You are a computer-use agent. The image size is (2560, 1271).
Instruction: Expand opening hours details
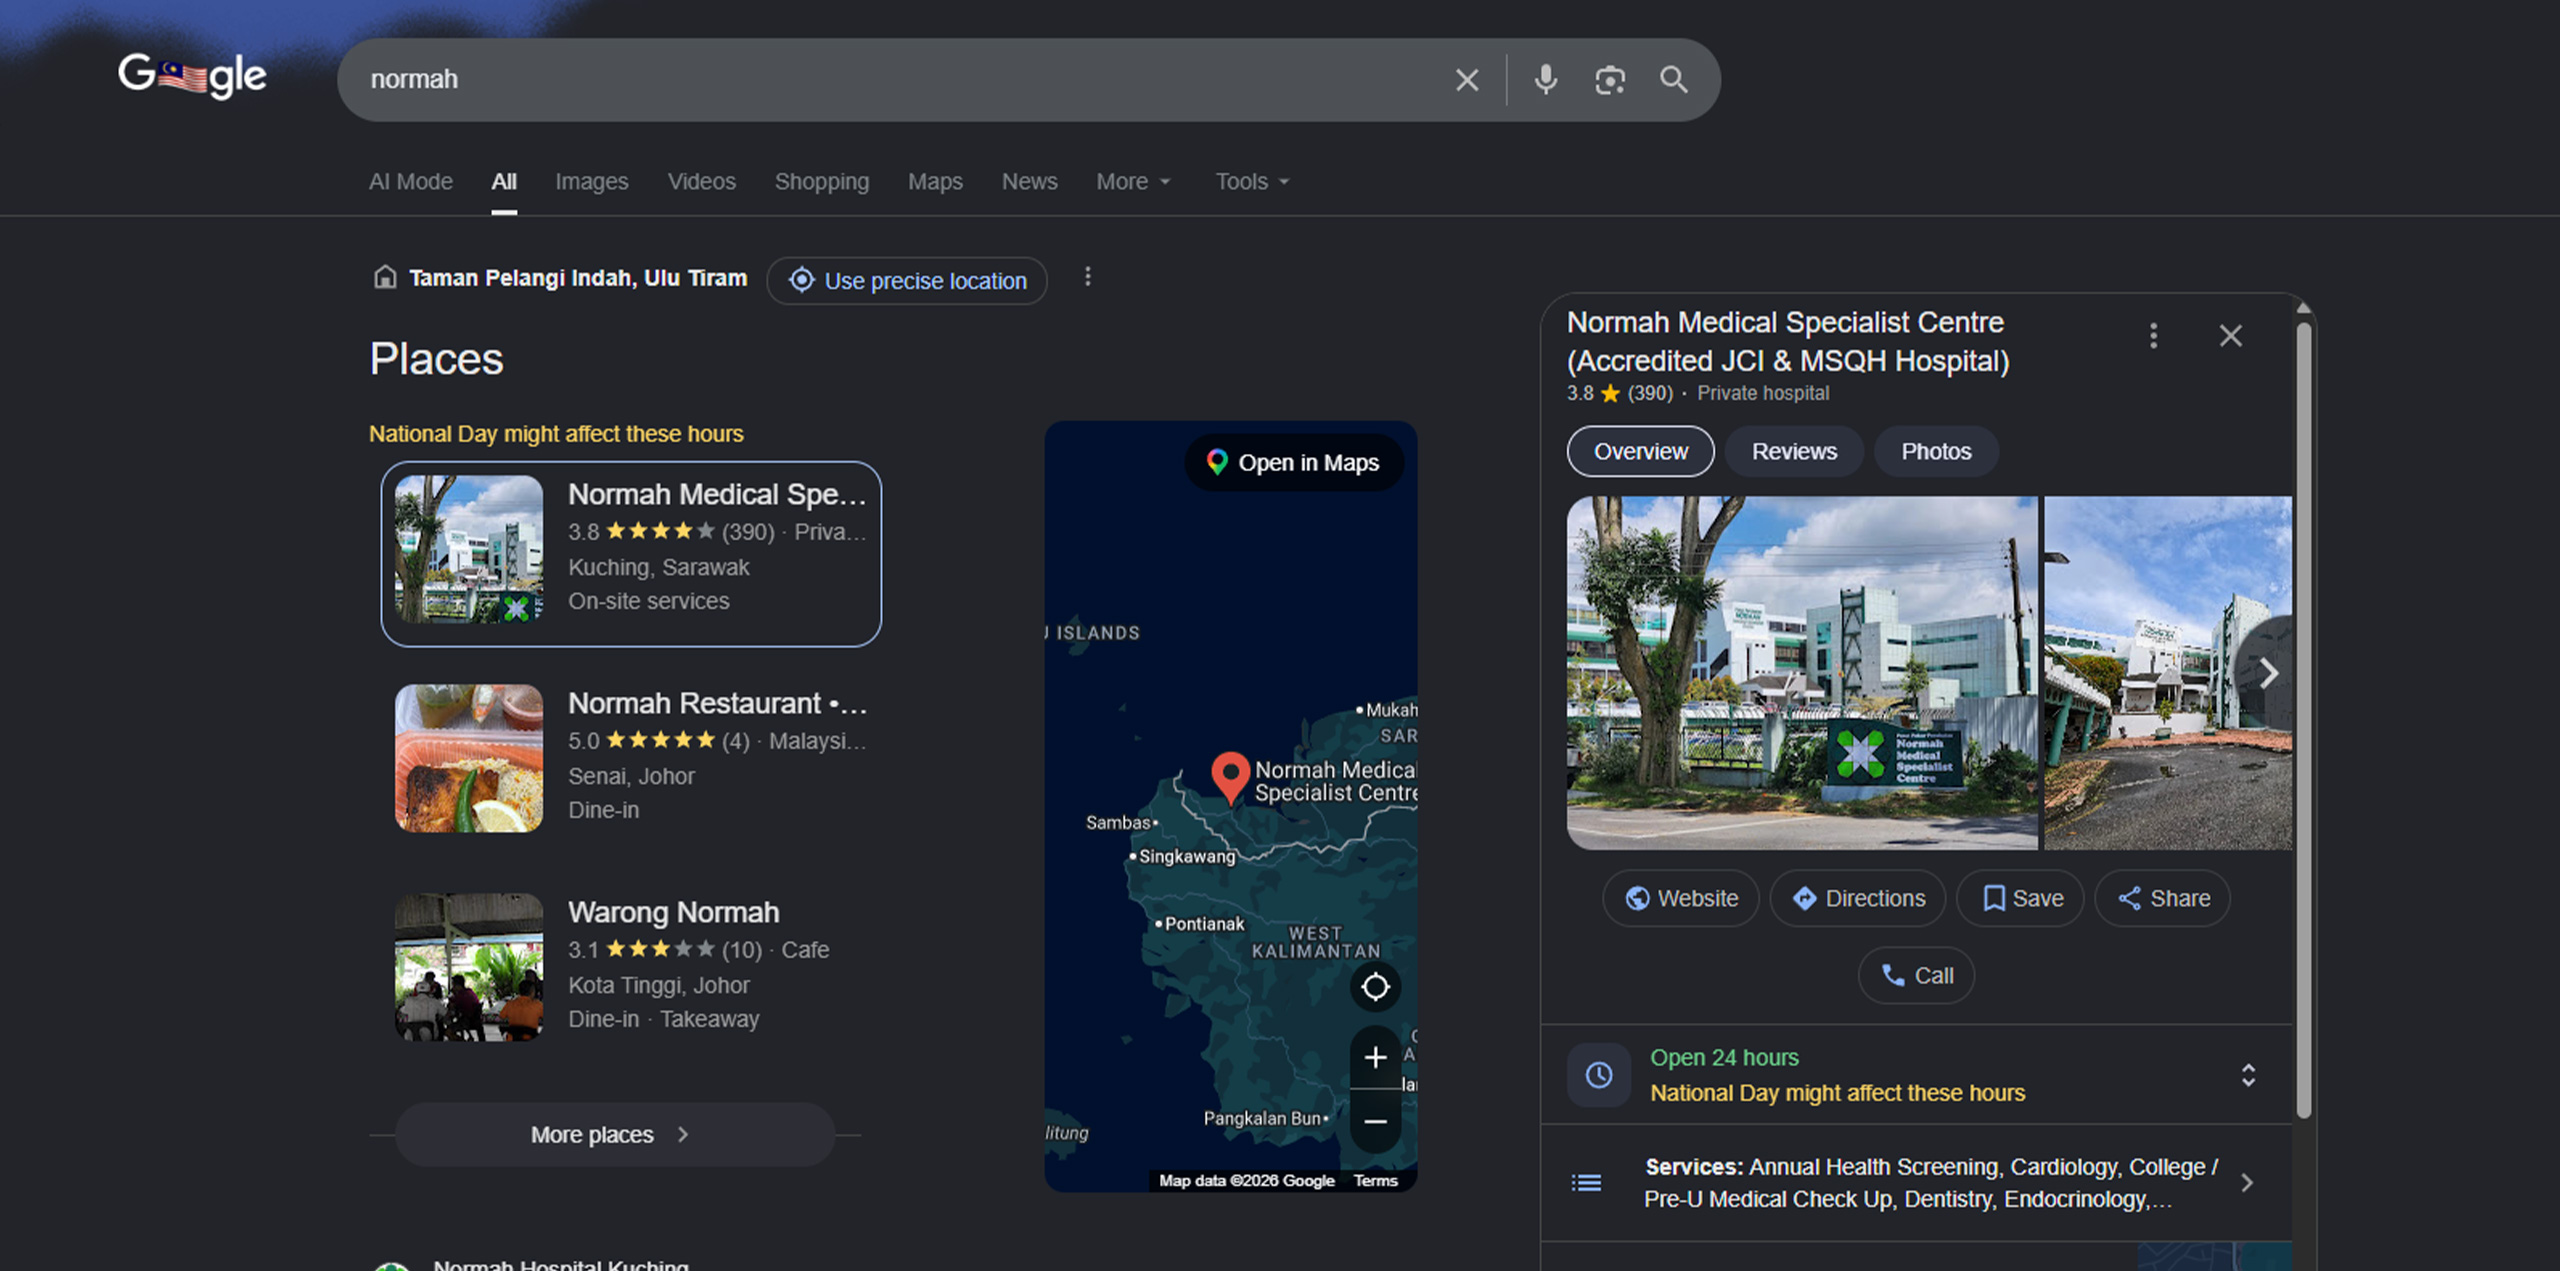[x=2248, y=1075]
